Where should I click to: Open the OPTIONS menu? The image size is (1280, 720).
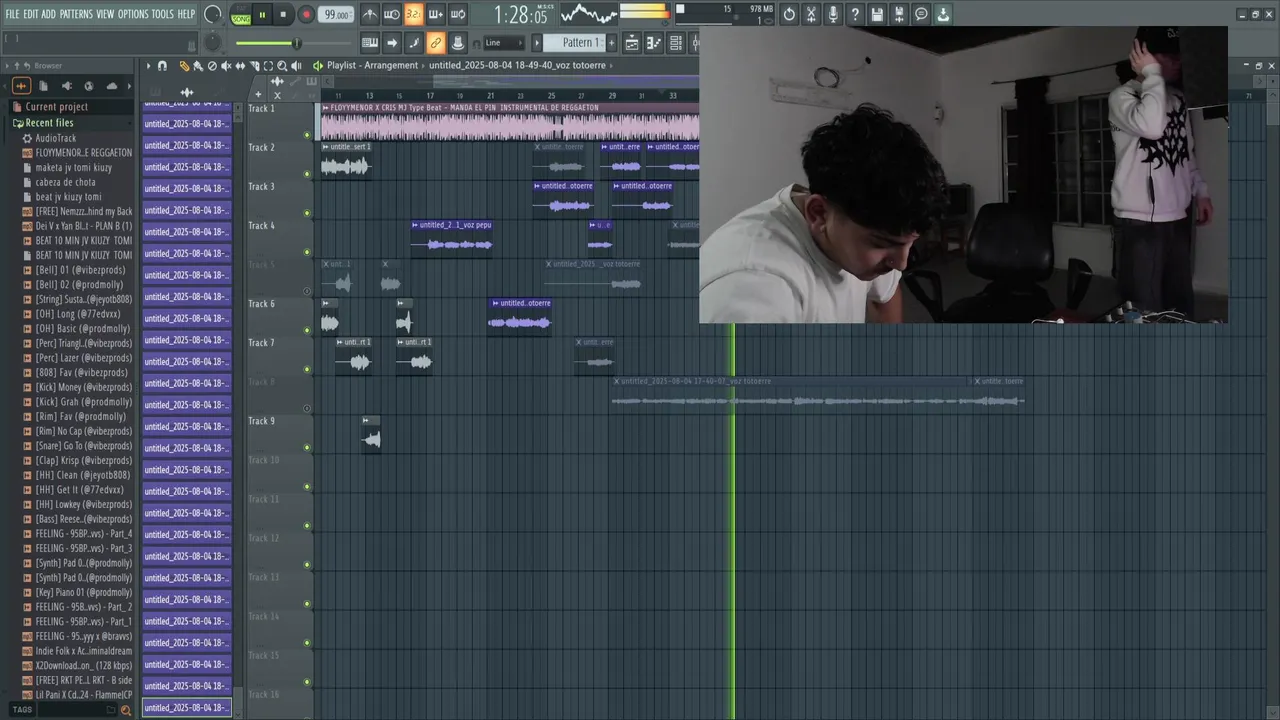(133, 14)
